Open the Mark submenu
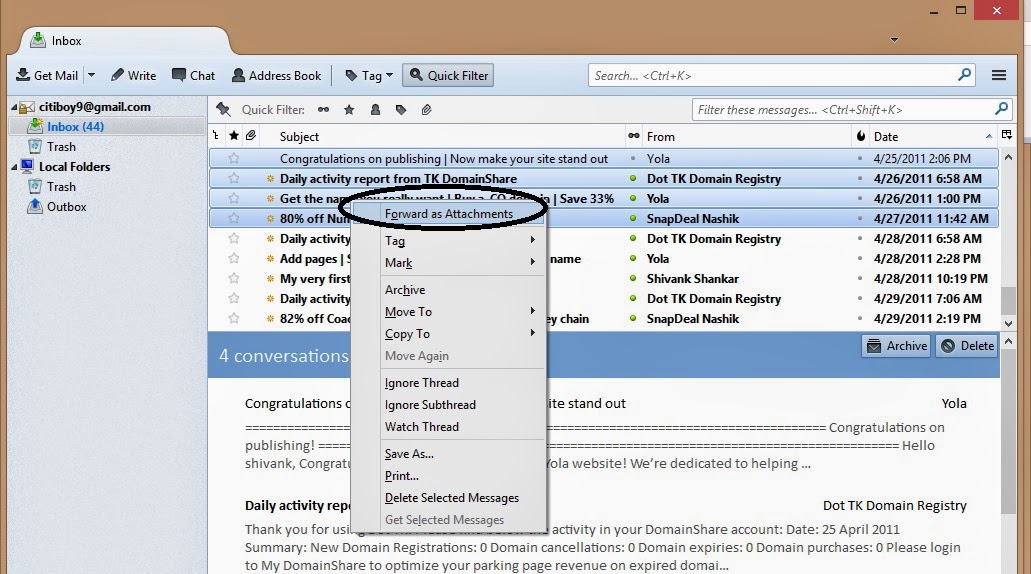The image size is (1031, 574). coord(448,262)
